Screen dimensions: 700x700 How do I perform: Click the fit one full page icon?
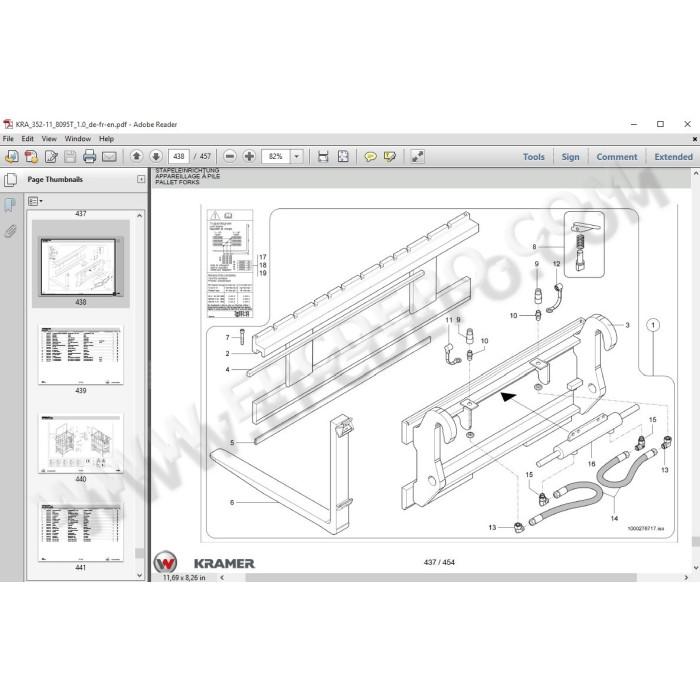point(343,156)
